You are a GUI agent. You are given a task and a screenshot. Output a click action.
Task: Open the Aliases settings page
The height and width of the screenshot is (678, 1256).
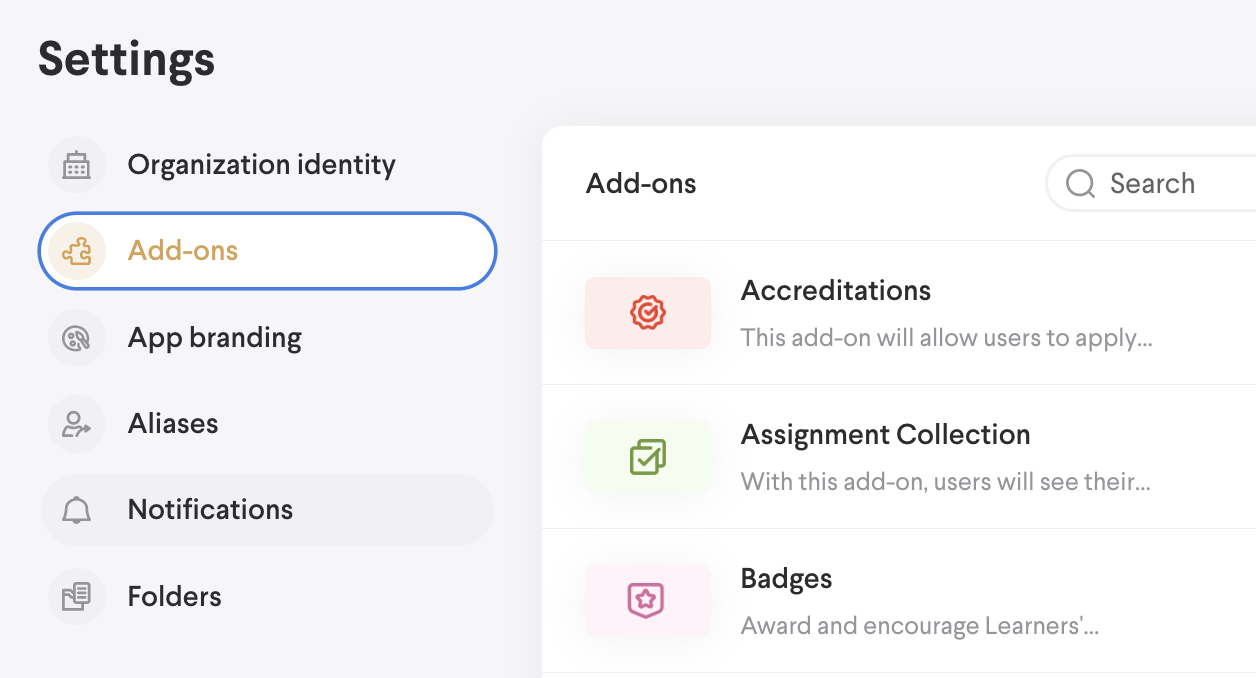coord(173,424)
